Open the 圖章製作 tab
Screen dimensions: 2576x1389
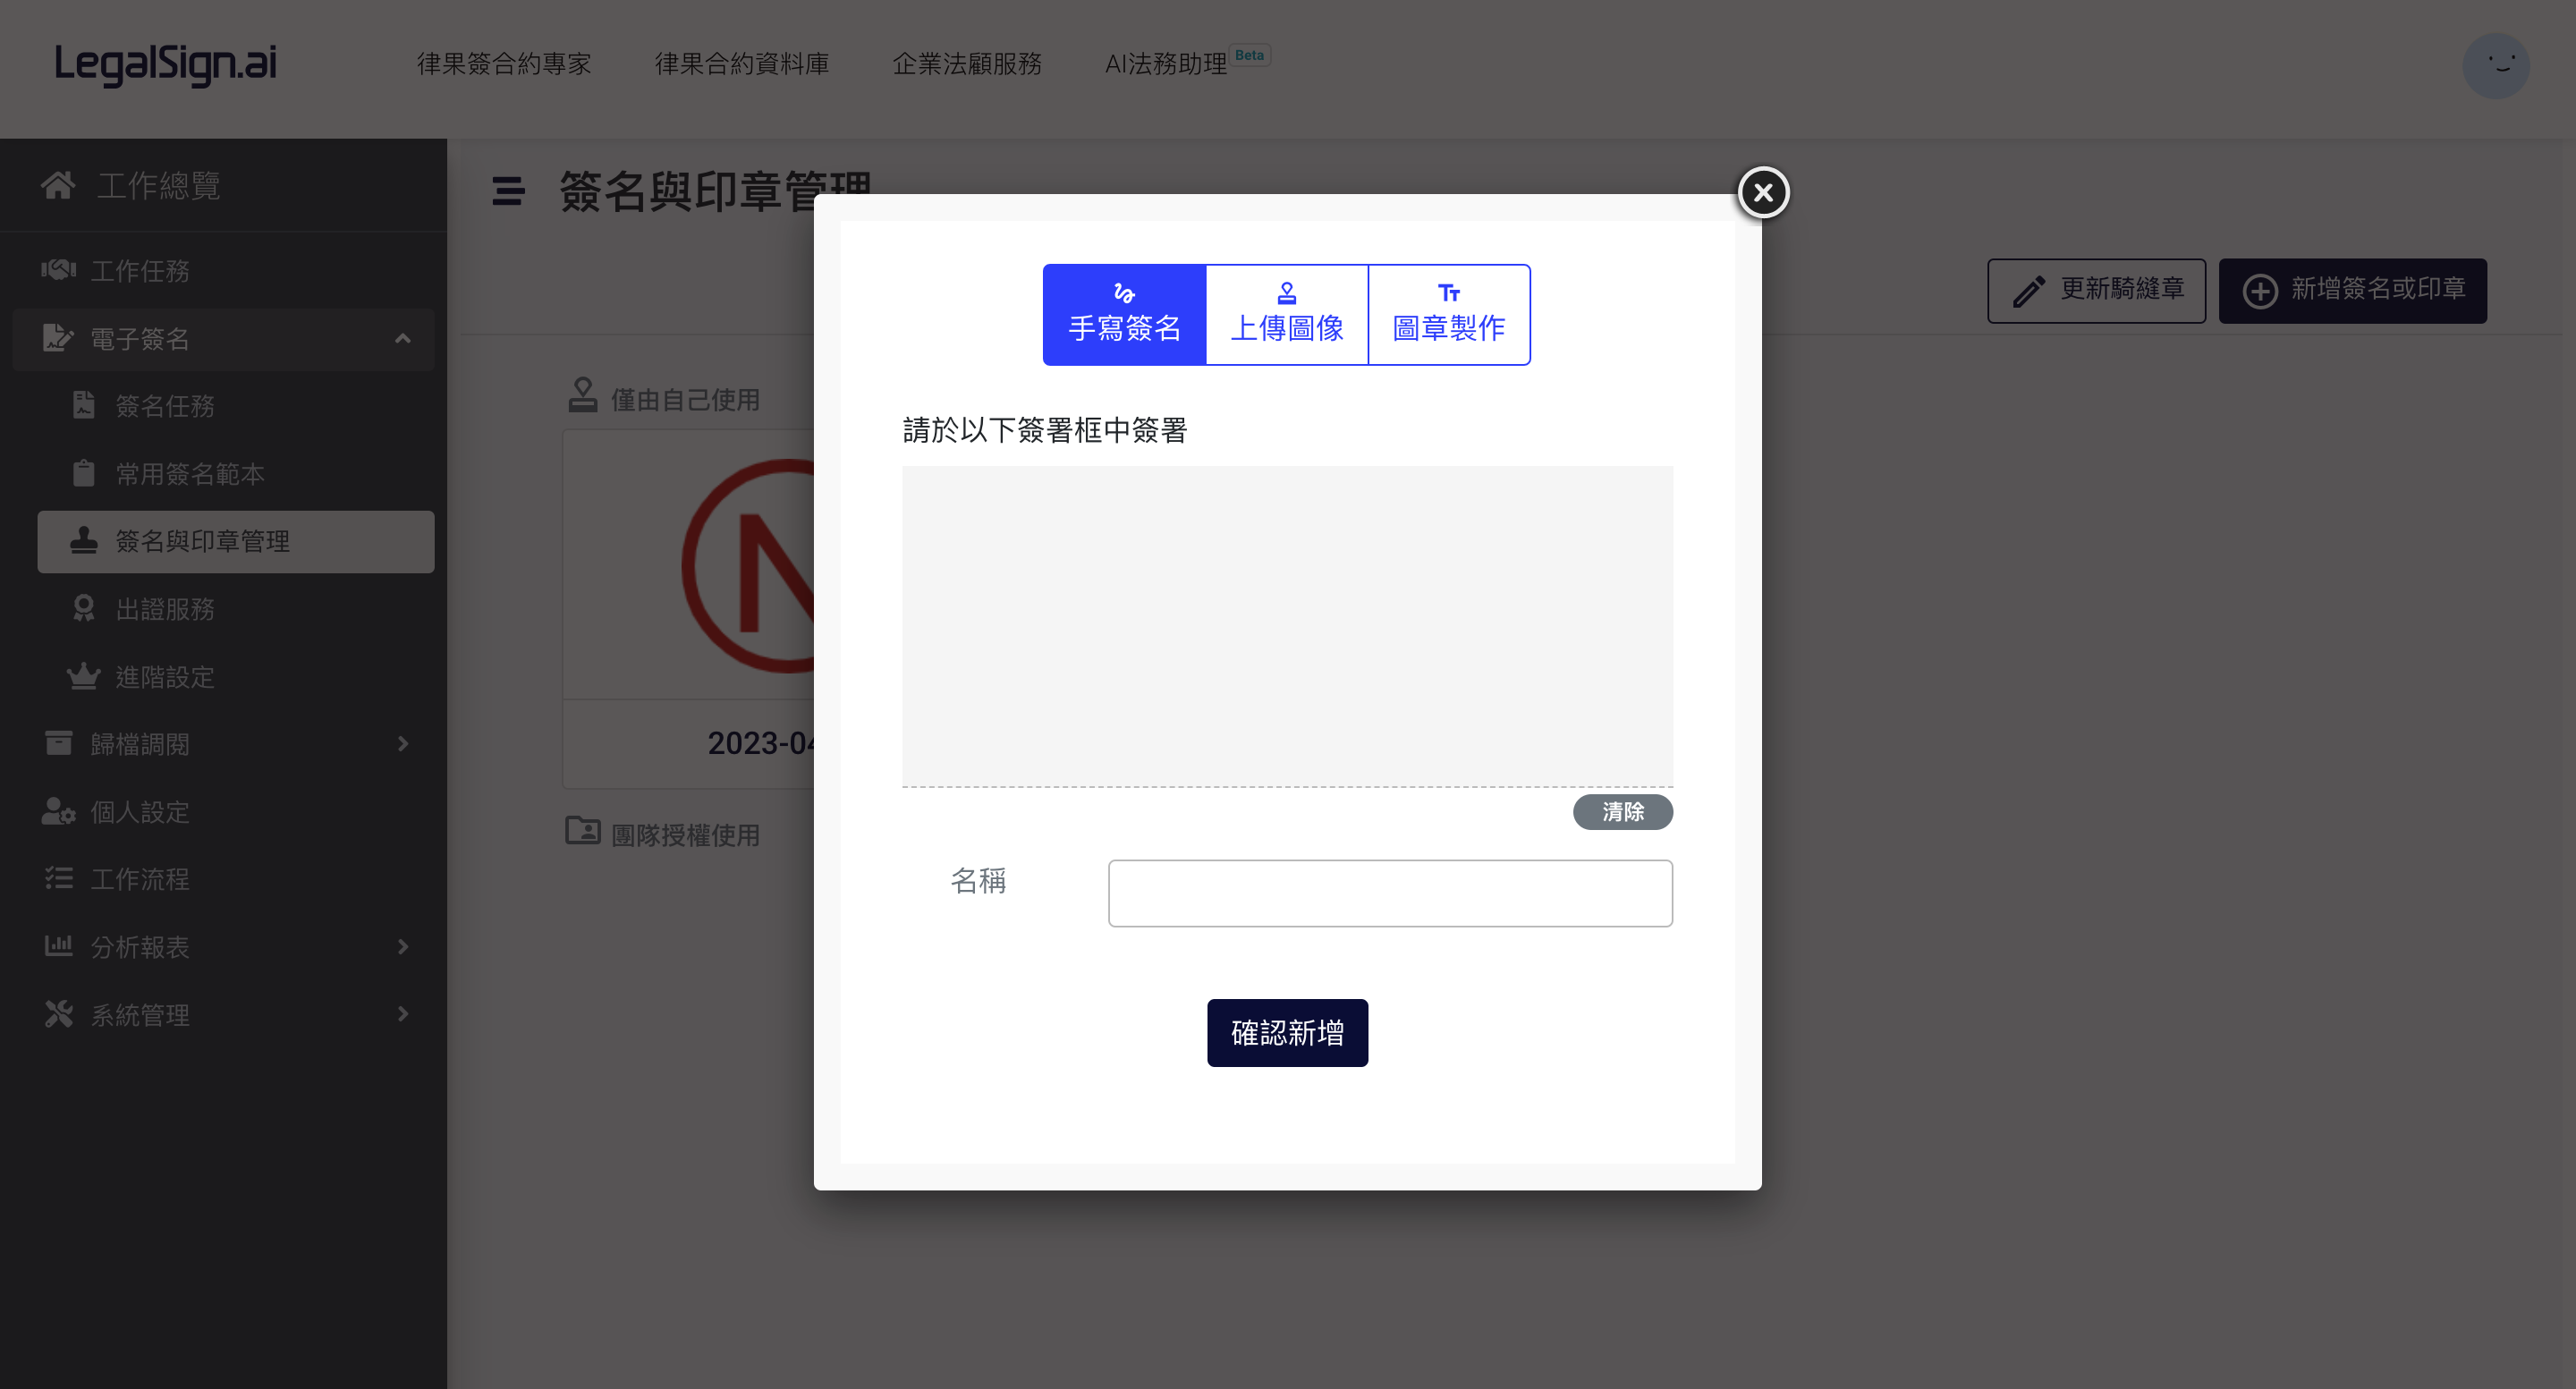tap(1449, 315)
